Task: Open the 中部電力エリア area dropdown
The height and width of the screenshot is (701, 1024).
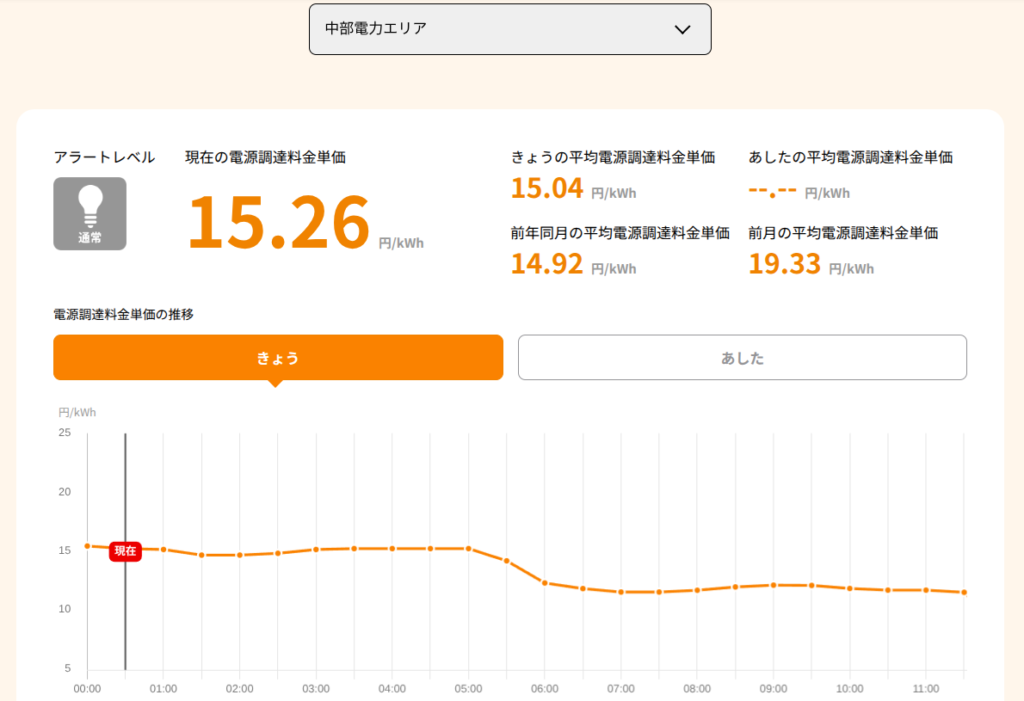Action: point(510,29)
